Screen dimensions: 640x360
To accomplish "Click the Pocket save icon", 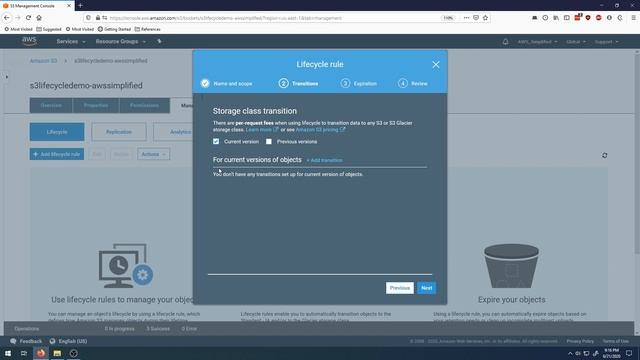I will coord(476,18).
